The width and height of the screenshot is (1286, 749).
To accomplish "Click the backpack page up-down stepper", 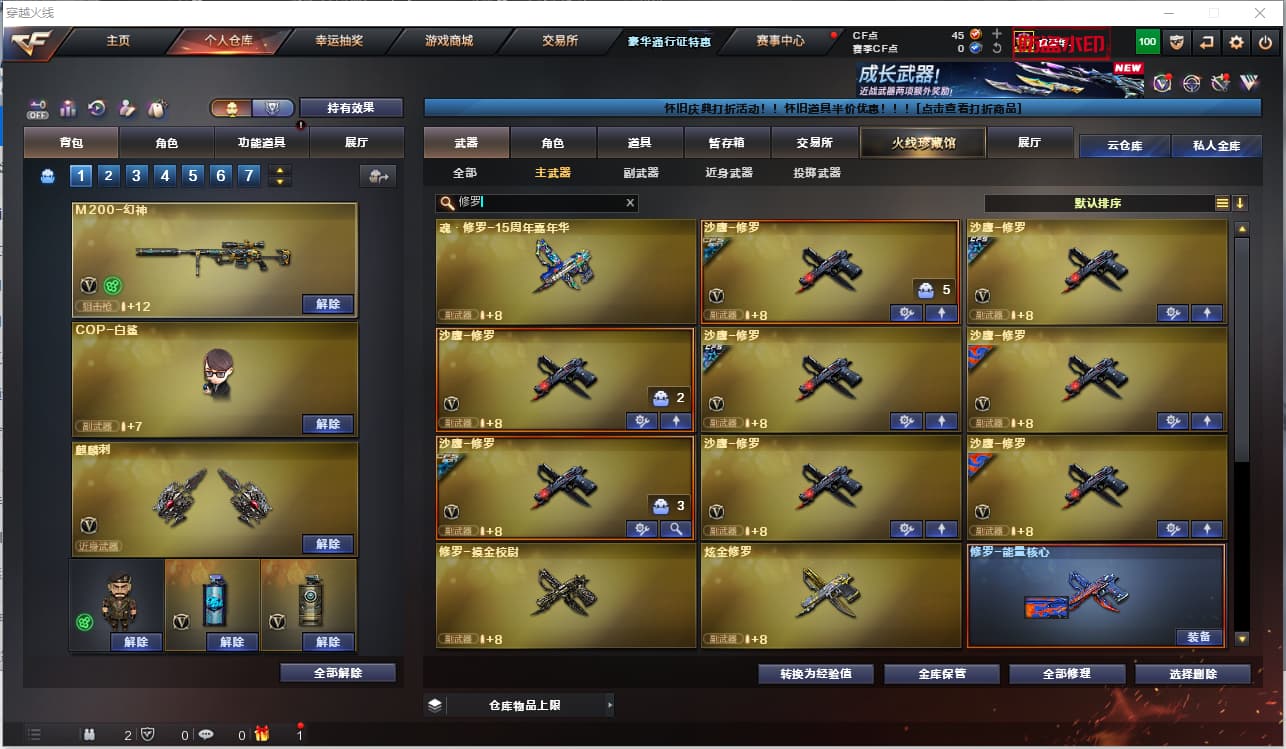I will pyautogui.click(x=281, y=177).
